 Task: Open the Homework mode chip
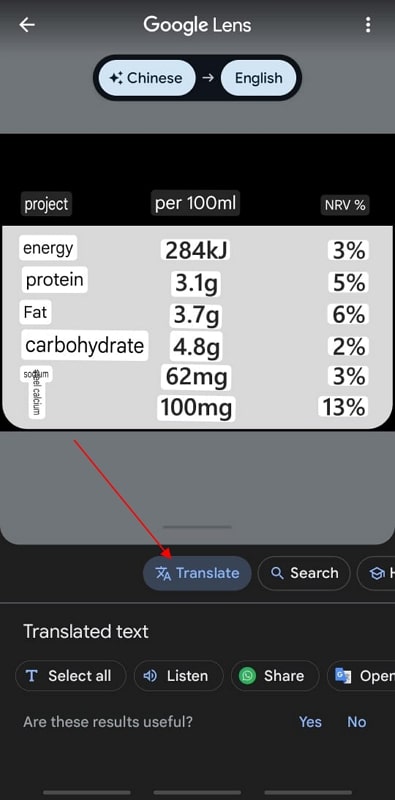[376, 573]
